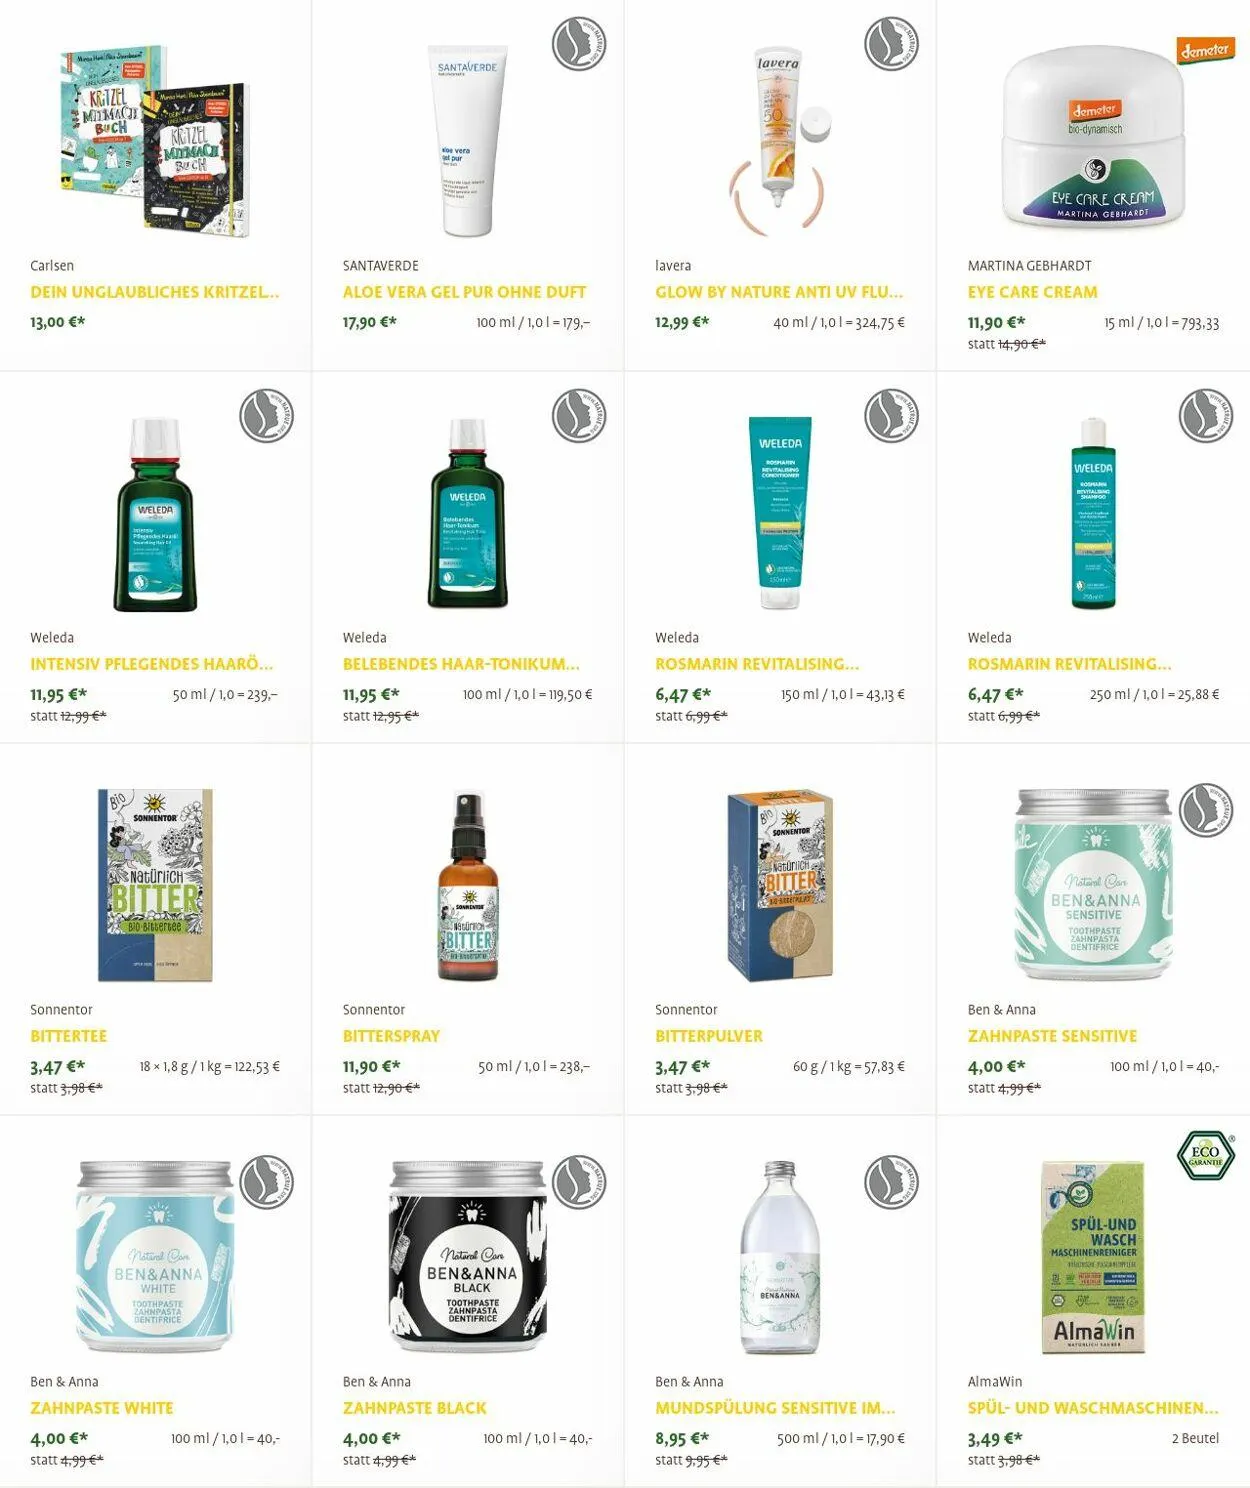Open the Bittertee product title
The width and height of the screenshot is (1250, 1488).
68,1036
